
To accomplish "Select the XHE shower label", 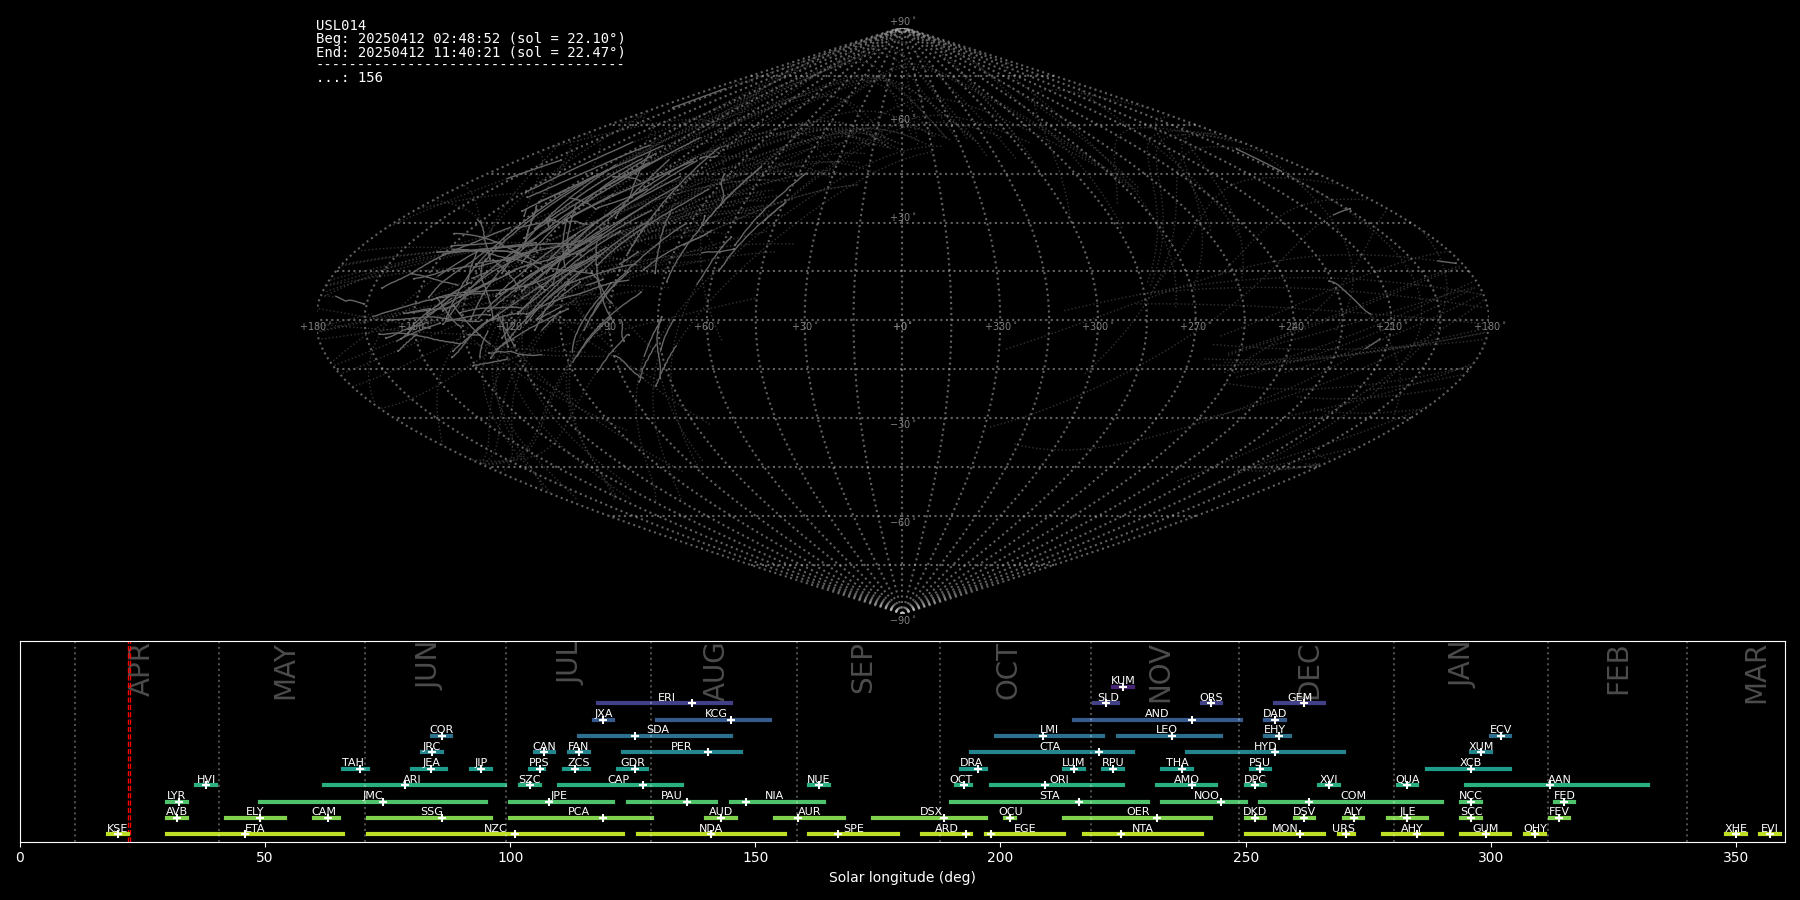I will (1735, 829).
